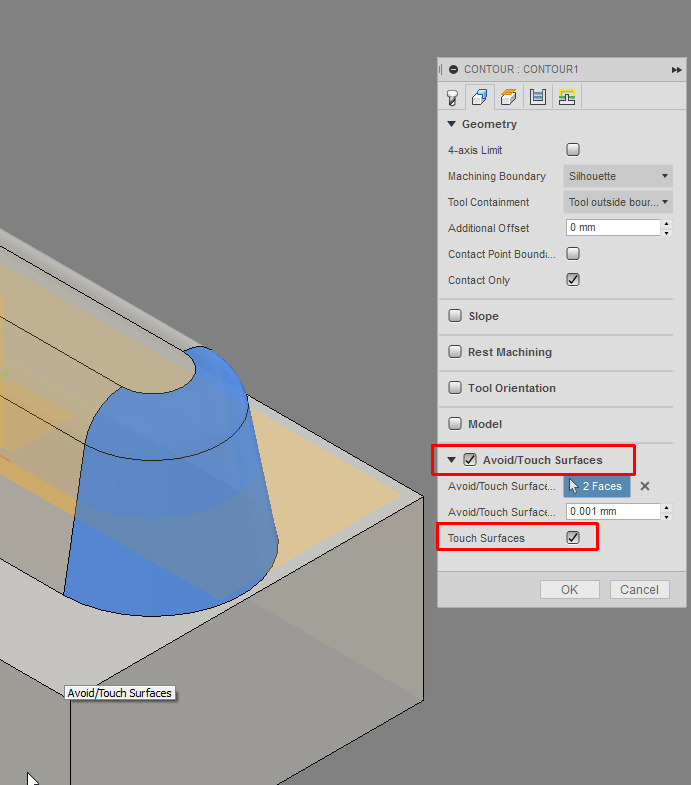
Task: Cancel the contour dialog
Action: (639, 590)
